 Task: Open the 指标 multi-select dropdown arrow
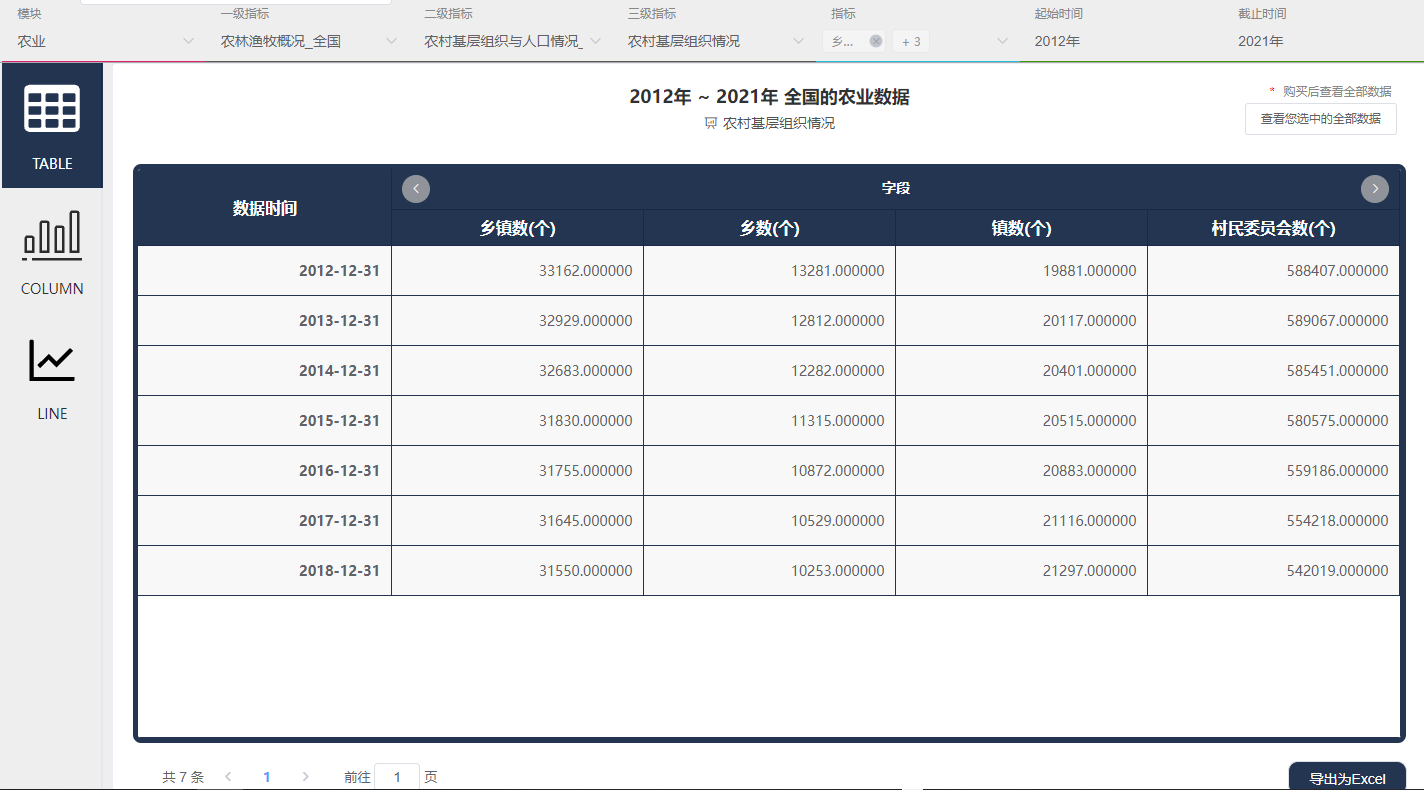click(1002, 42)
